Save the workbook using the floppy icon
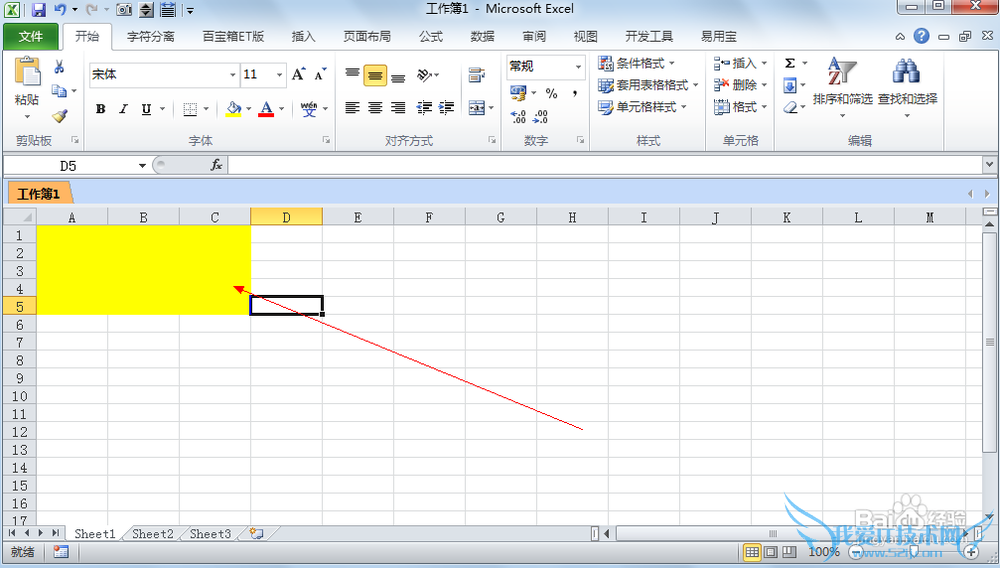 [38, 10]
